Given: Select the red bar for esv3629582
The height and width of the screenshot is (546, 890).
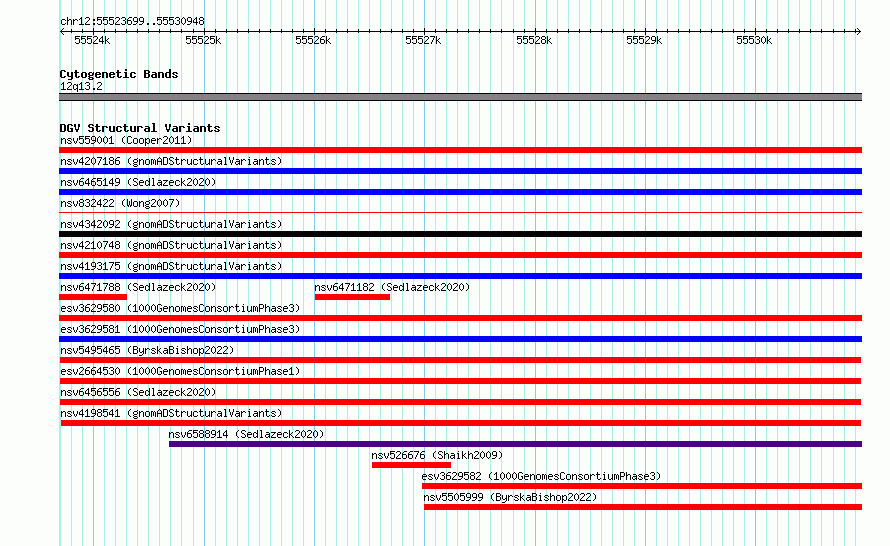Looking at the screenshot, I should (x=642, y=486).
